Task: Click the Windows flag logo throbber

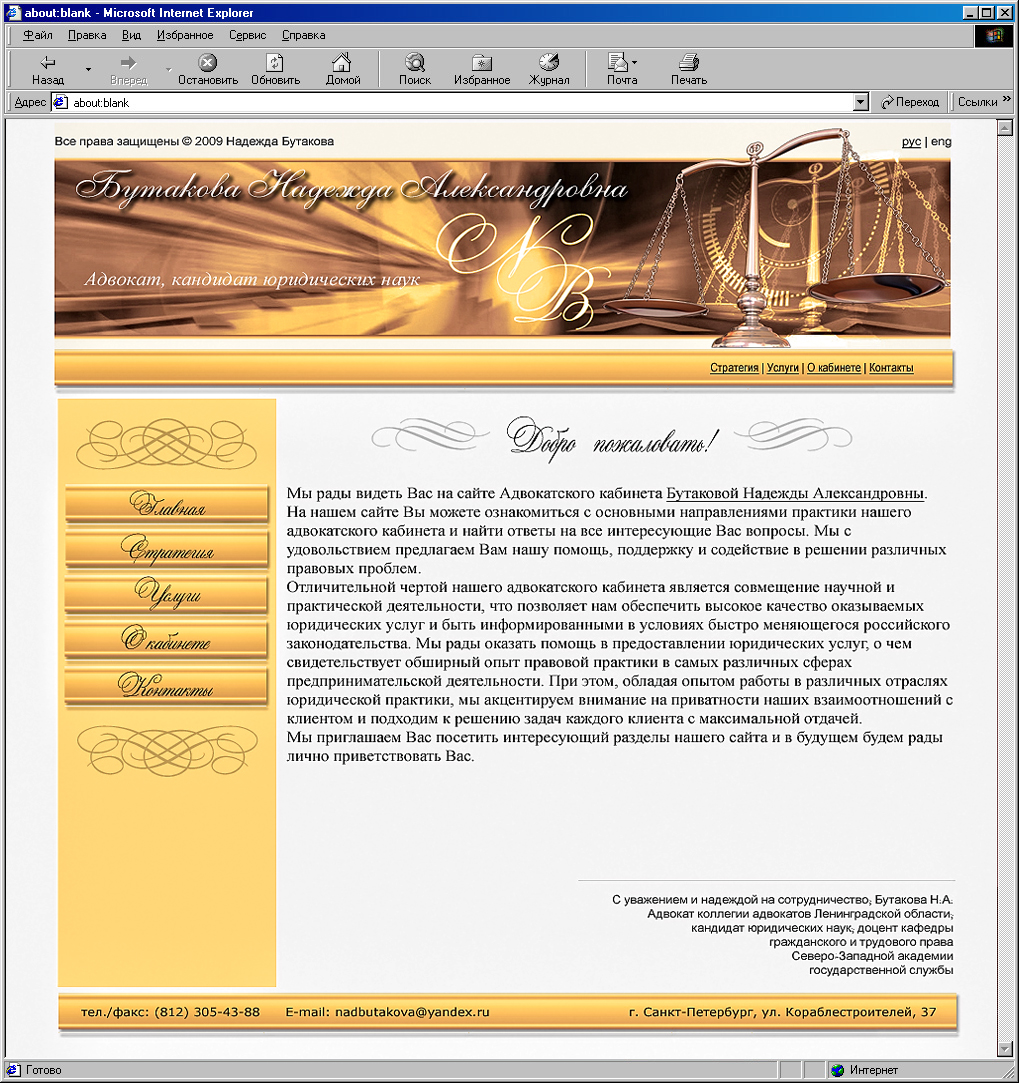Action: pos(995,35)
